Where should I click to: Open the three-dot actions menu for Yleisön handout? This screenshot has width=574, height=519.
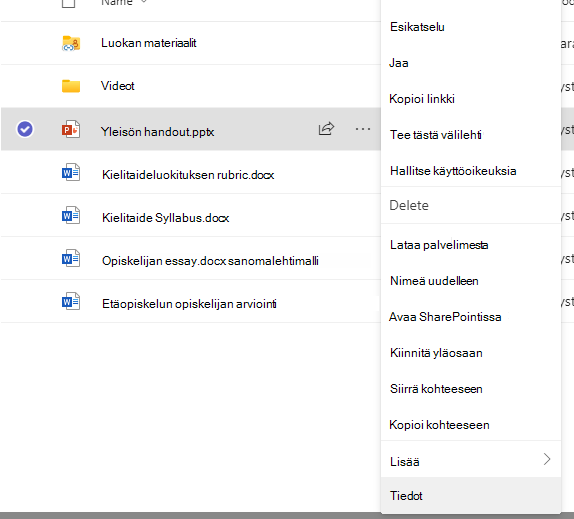pos(363,129)
